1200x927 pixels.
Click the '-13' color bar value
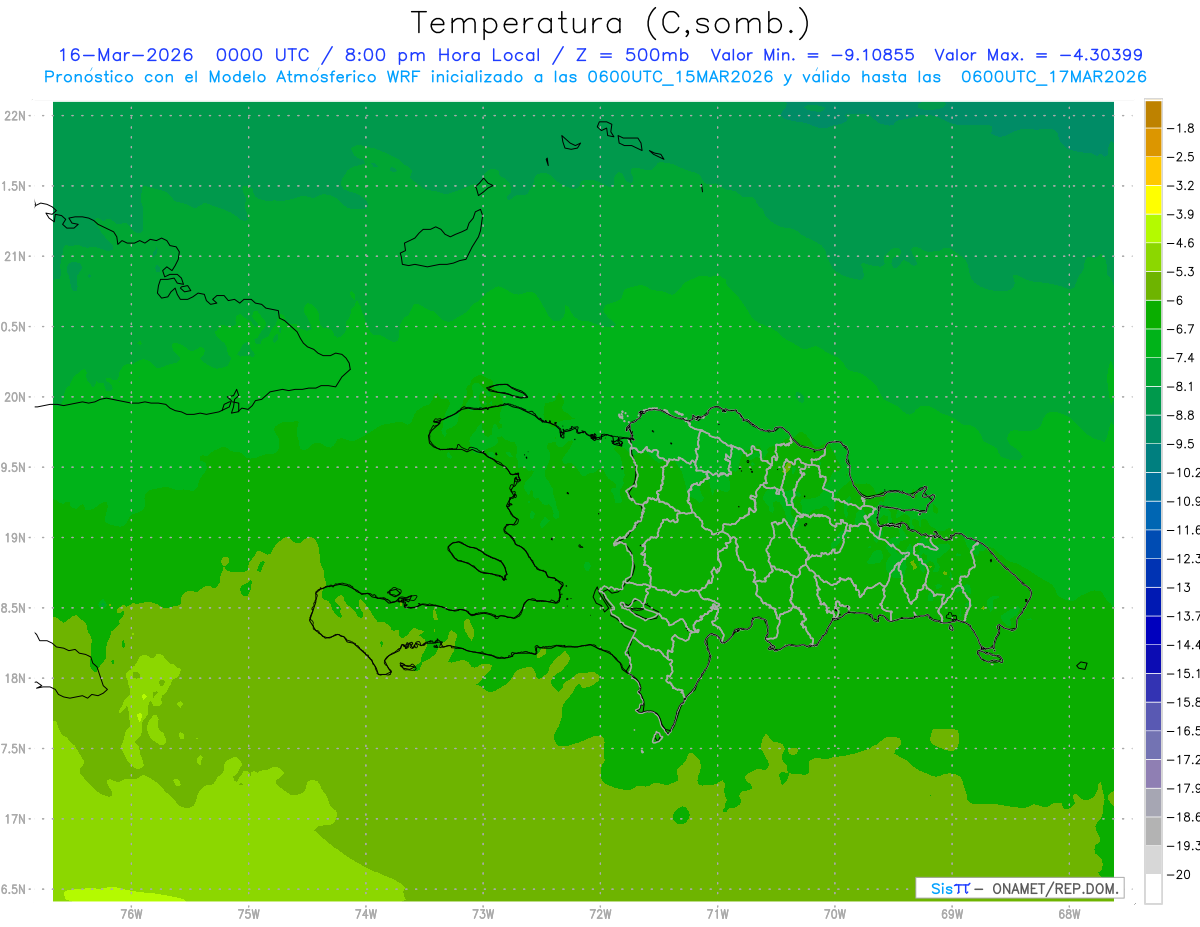1179,587
